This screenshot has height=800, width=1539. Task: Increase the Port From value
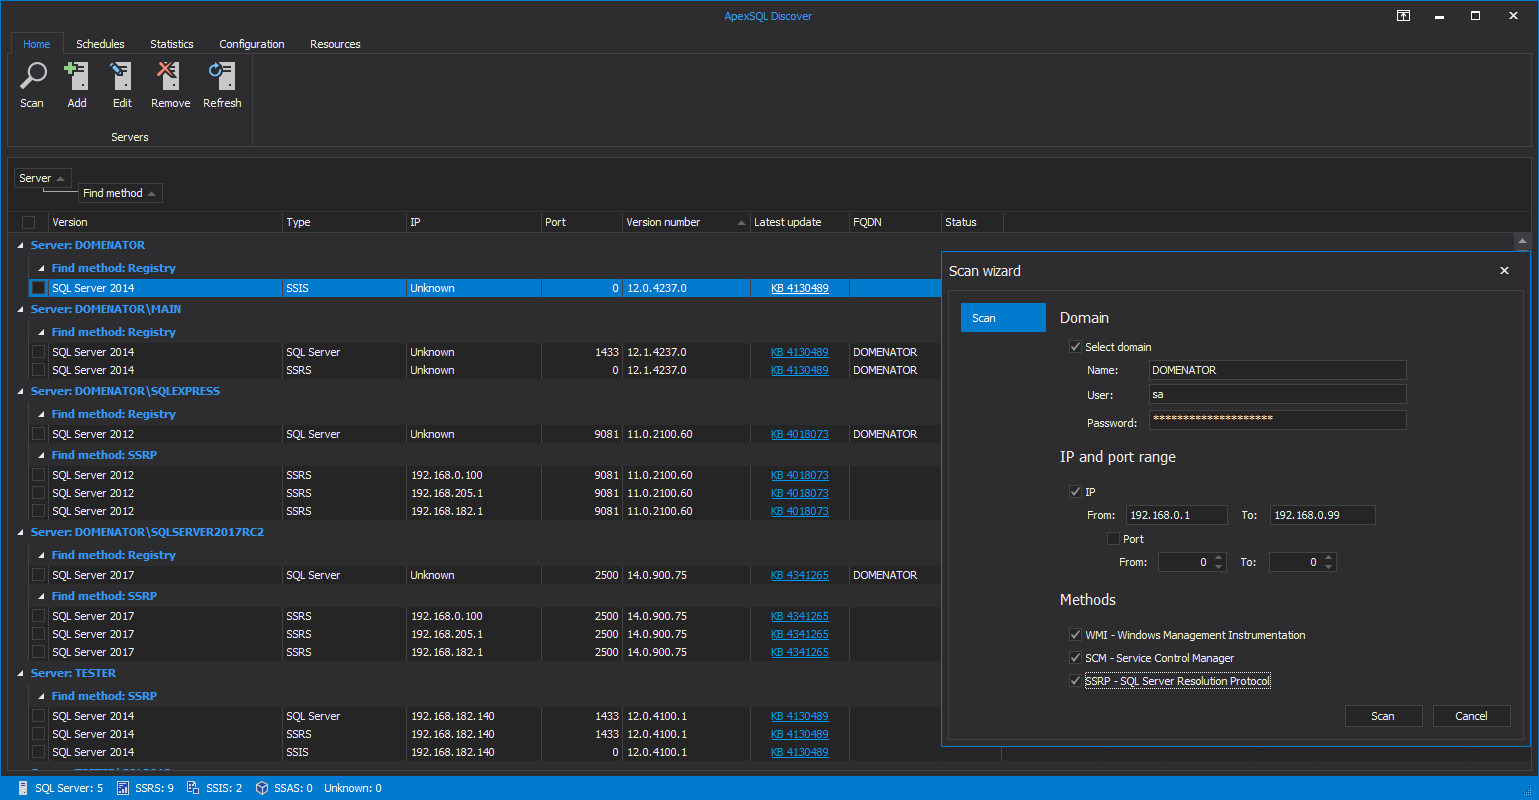[1219, 558]
